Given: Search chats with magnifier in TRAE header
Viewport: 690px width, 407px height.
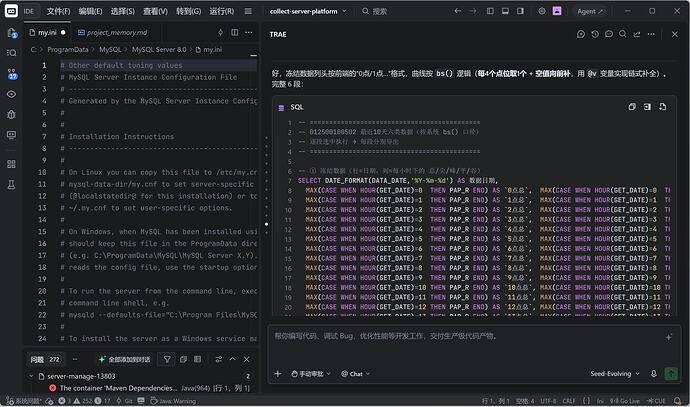Looking at the screenshot, I should click(623, 34).
